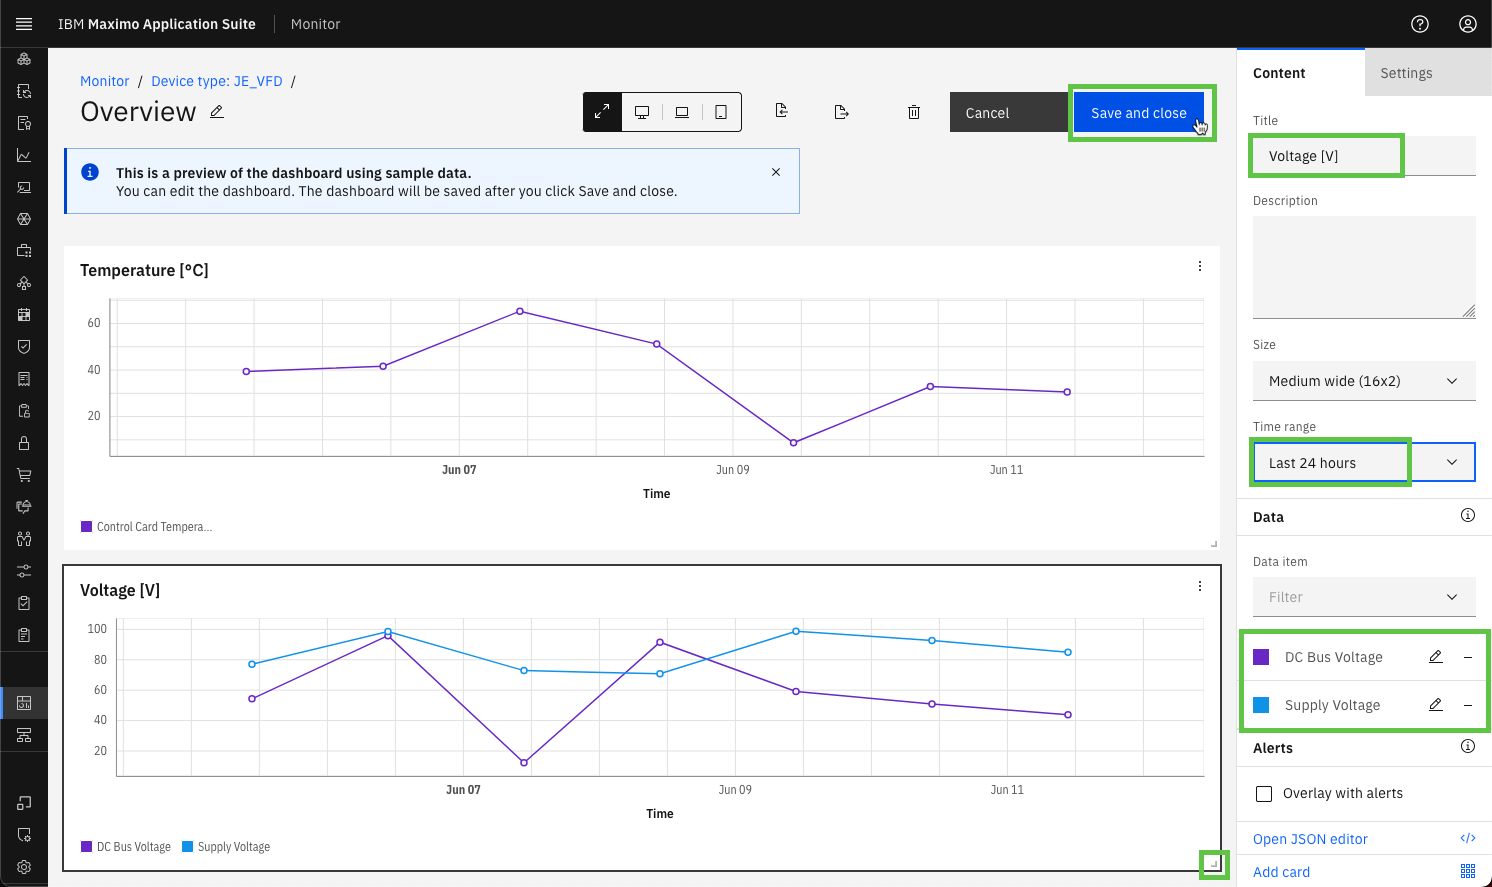This screenshot has width=1492, height=887.
Task: Click the Voltage card resize handle
Action: click(1213, 863)
